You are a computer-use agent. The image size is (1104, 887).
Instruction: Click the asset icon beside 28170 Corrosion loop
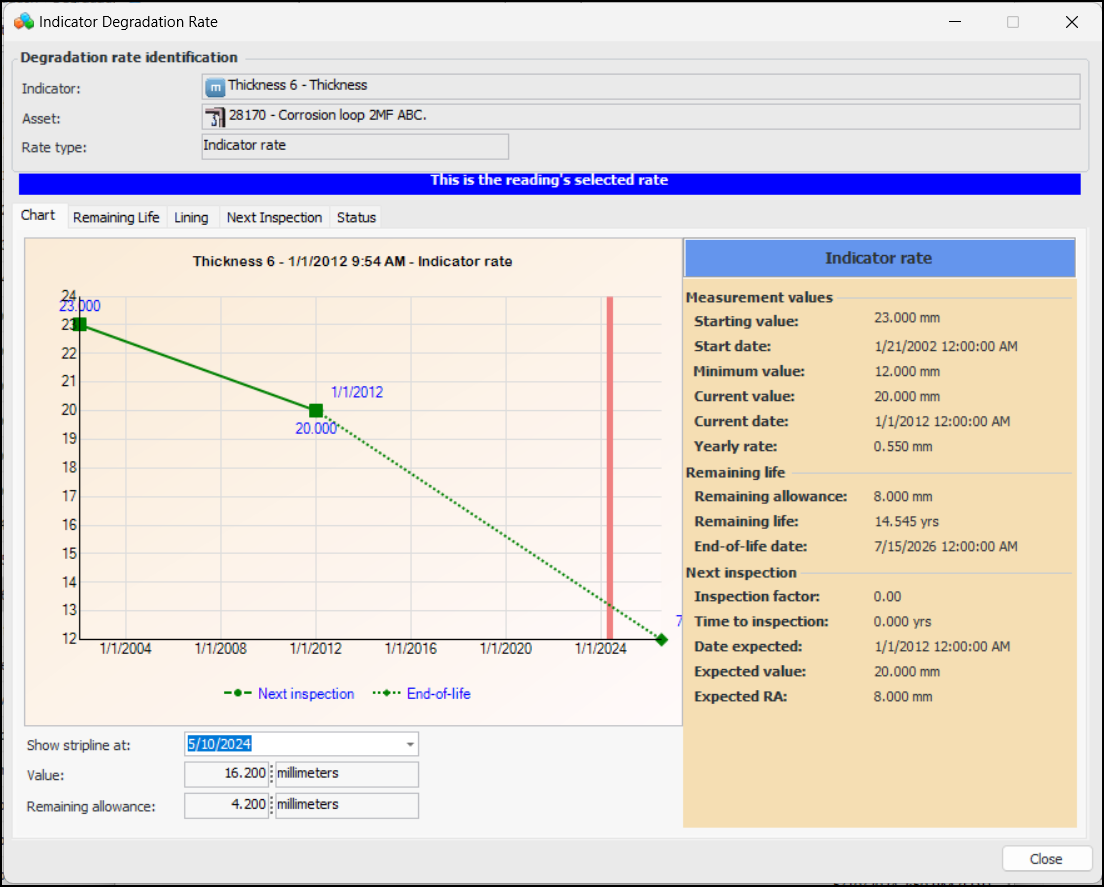[x=215, y=117]
